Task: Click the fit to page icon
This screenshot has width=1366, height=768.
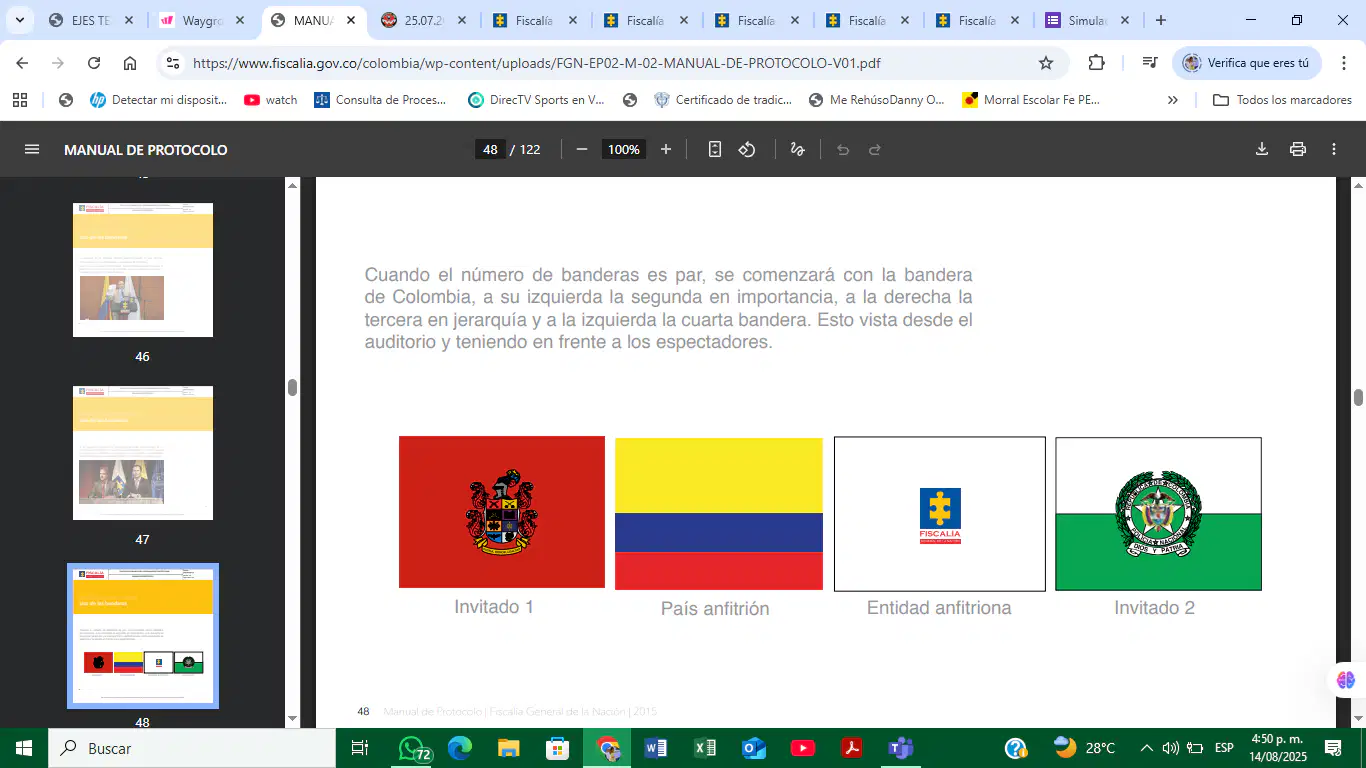Action: (715, 150)
